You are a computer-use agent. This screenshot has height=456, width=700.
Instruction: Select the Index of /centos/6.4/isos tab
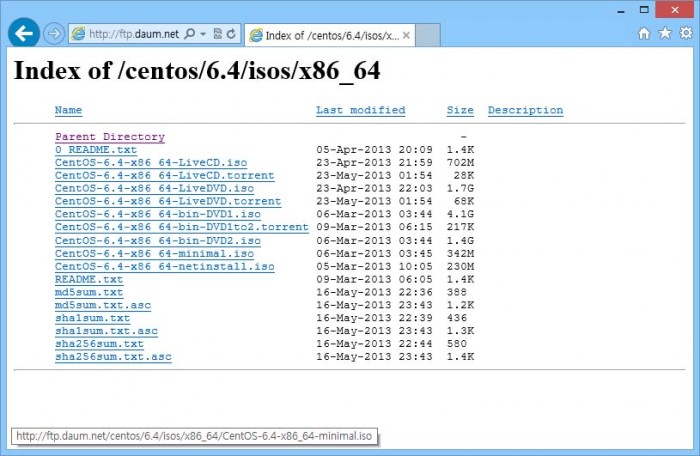(330, 35)
